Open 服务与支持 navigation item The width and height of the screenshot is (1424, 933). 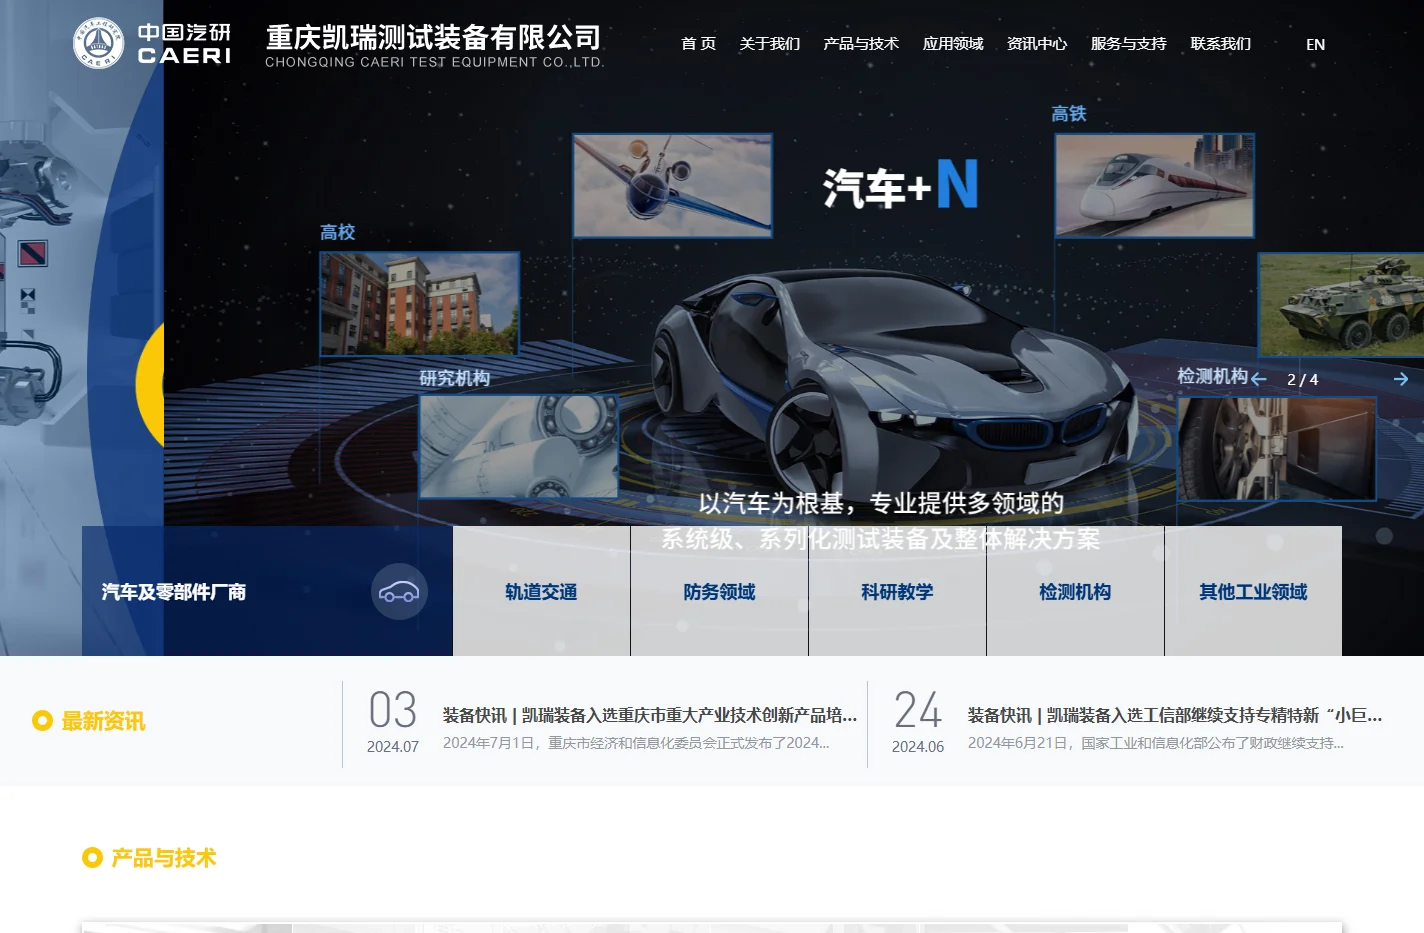pos(1128,44)
